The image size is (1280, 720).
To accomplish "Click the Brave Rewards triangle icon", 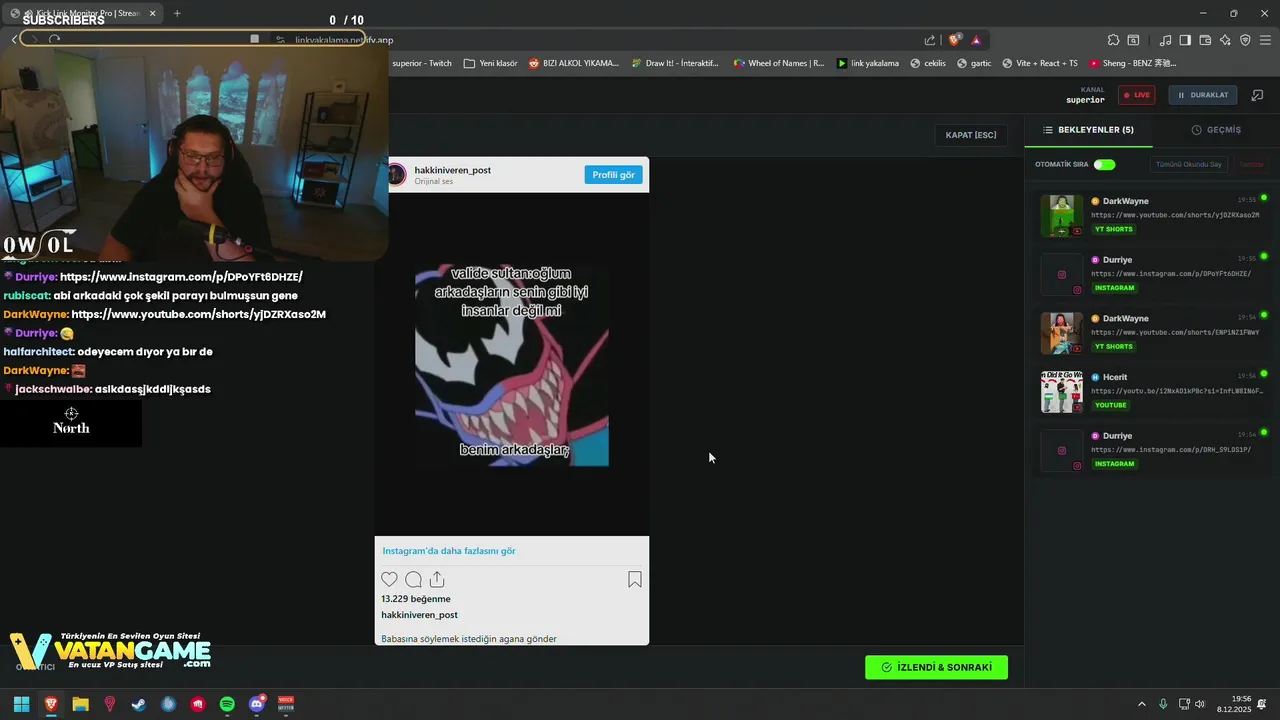I will pyautogui.click(x=976, y=40).
